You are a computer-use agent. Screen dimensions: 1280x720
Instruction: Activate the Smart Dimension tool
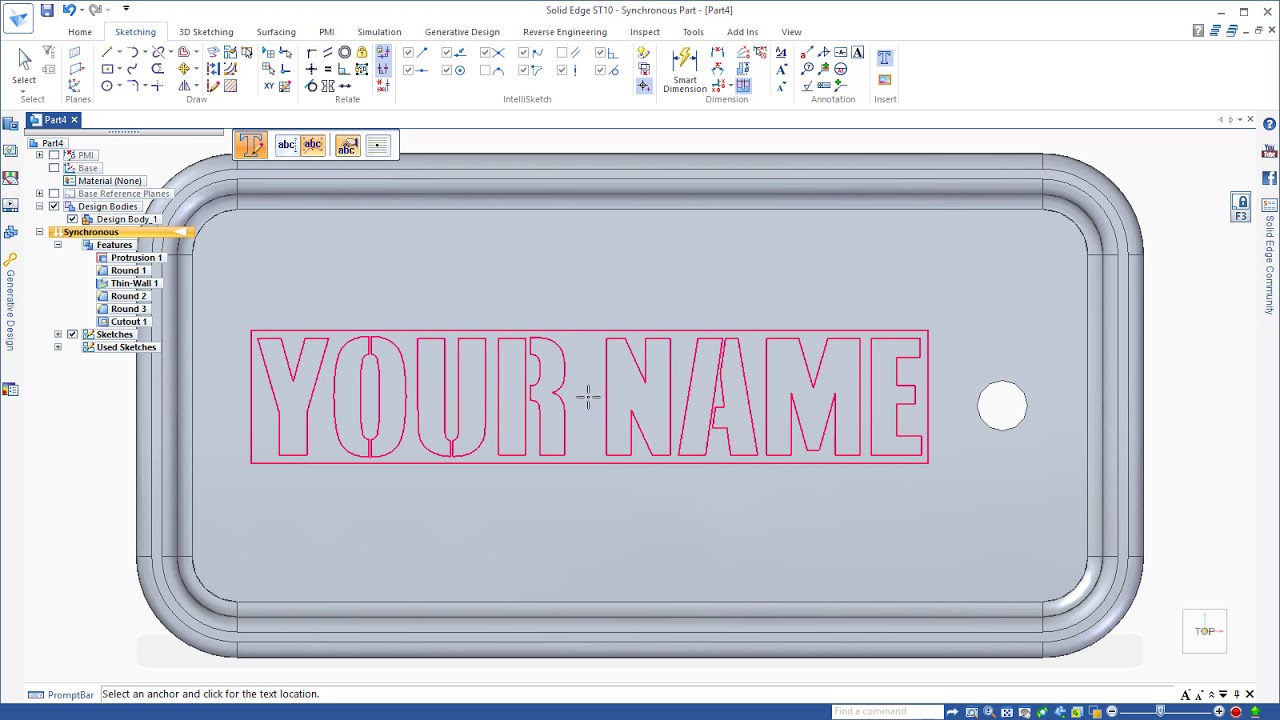pos(685,69)
